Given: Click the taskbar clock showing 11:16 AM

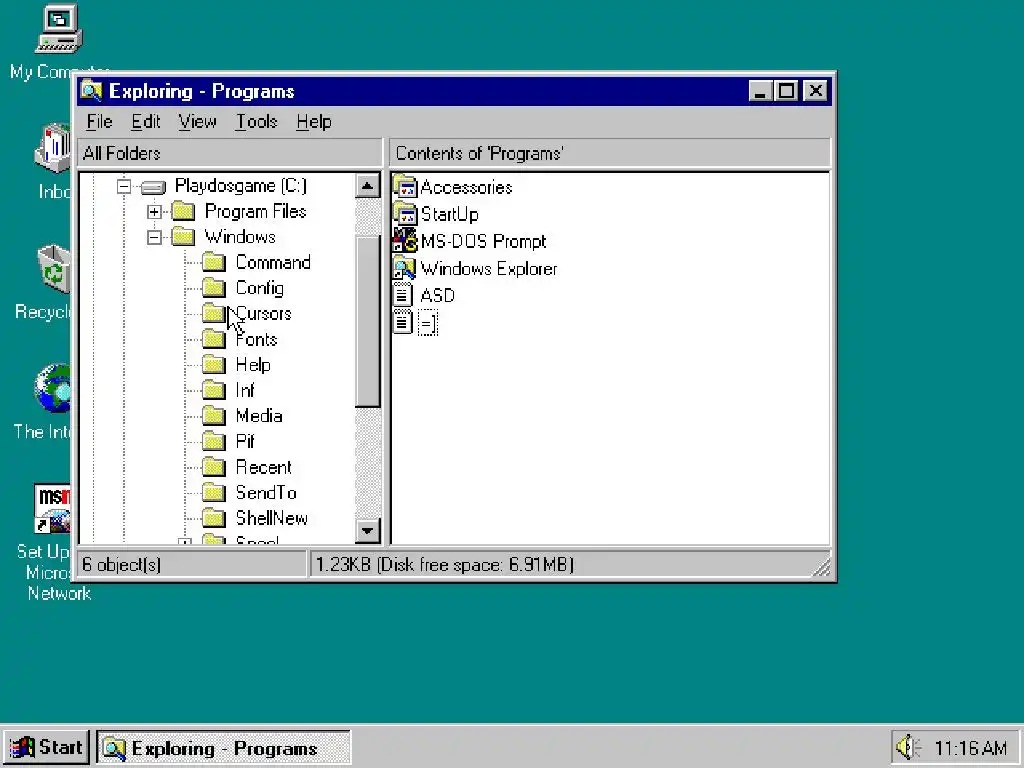Looking at the screenshot, I should pos(970,747).
